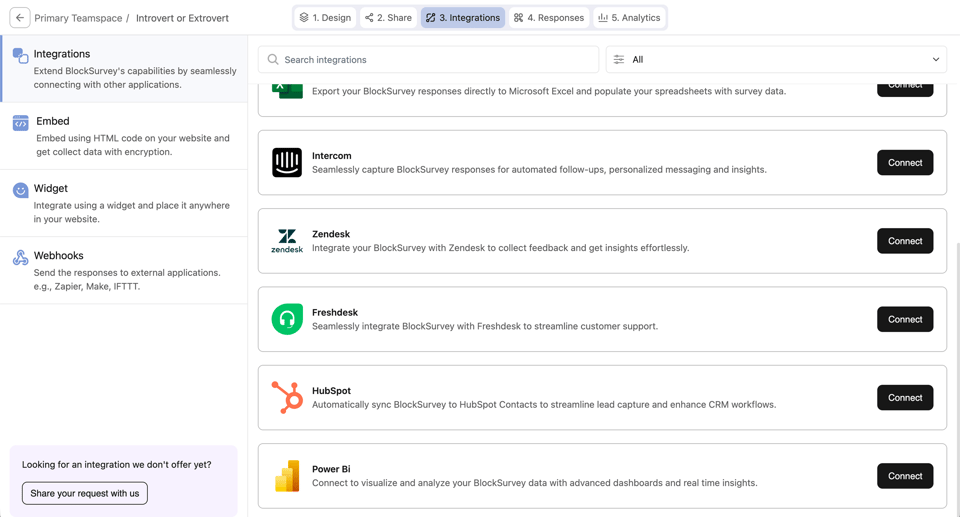Switch to the 2. Share tab
Image resolution: width=960 pixels, height=517 pixels.
pyautogui.click(x=388, y=18)
